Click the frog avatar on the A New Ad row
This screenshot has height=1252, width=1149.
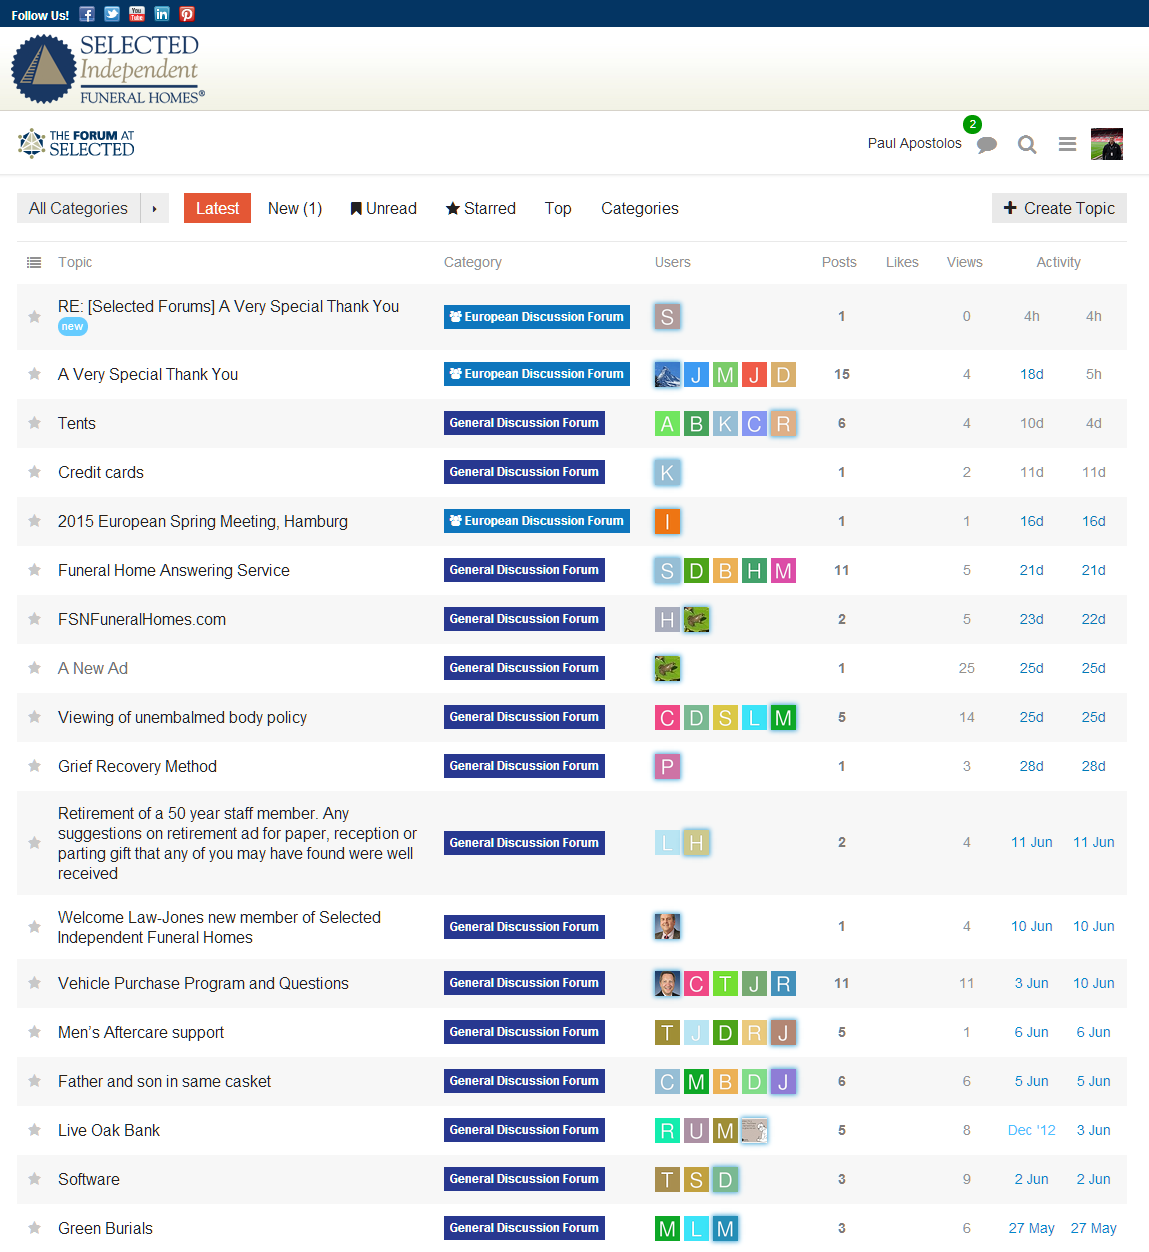(667, 668)
